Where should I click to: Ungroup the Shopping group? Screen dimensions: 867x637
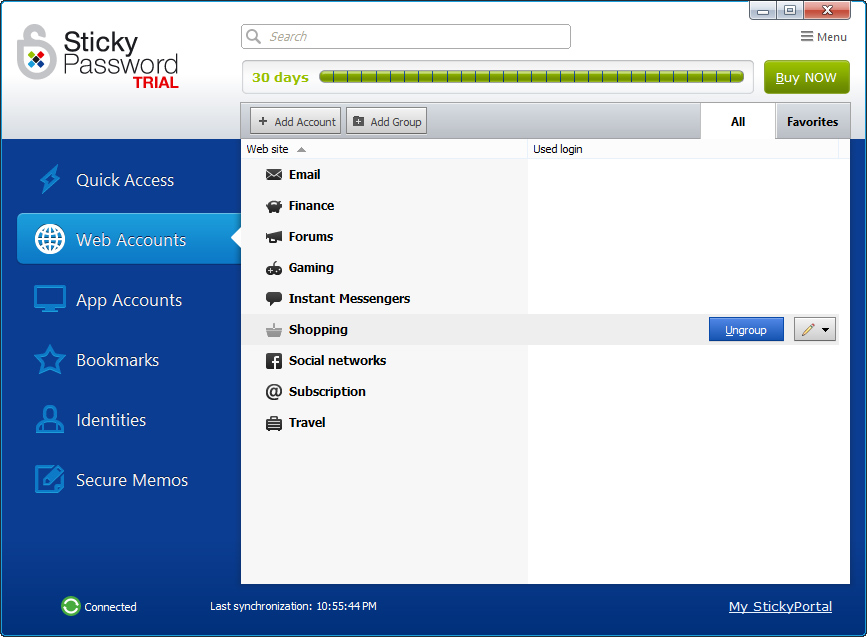pyautogui.click(x=746, y=330)
